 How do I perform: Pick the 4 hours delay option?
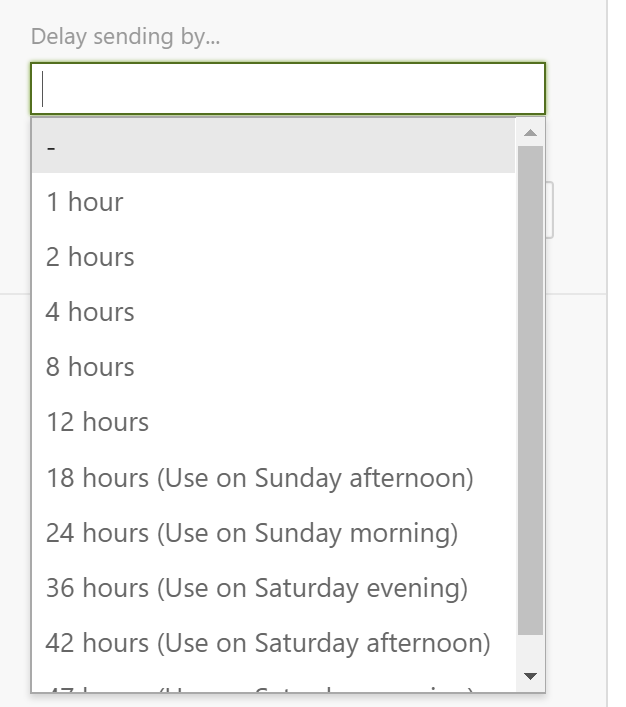[273, 312]
